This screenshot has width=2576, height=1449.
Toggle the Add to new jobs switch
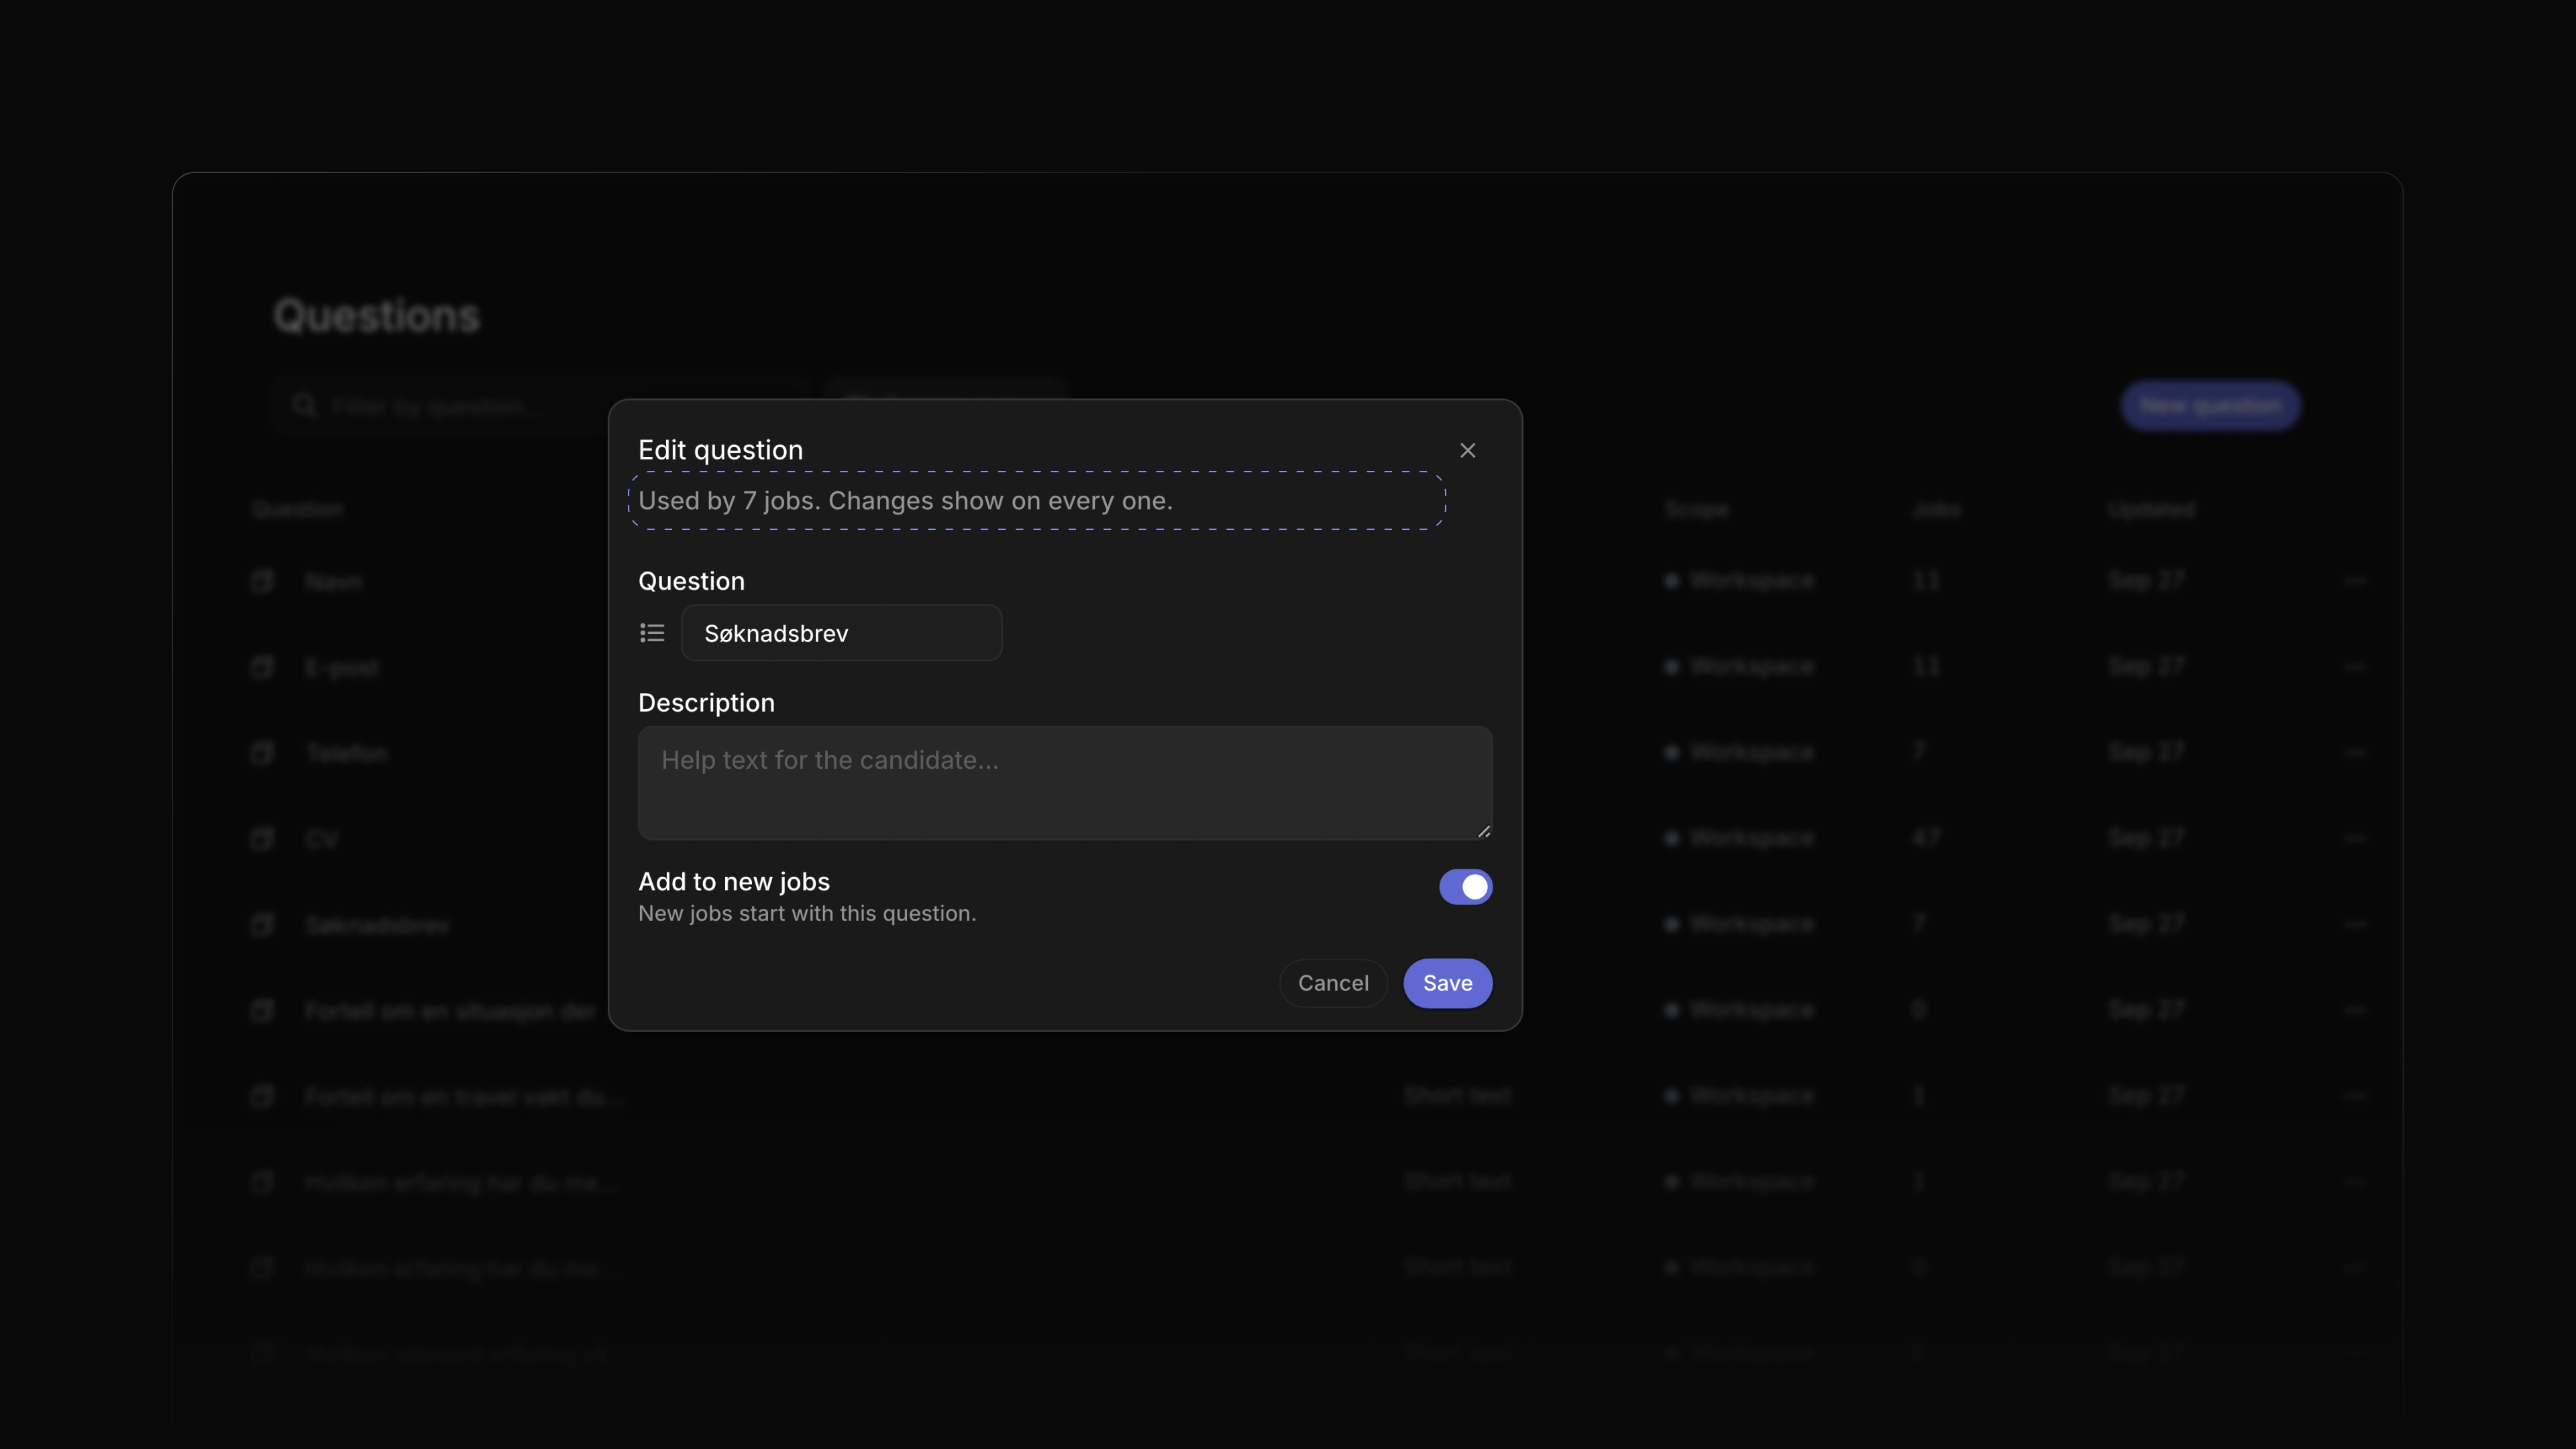[x=1465, y=886]
